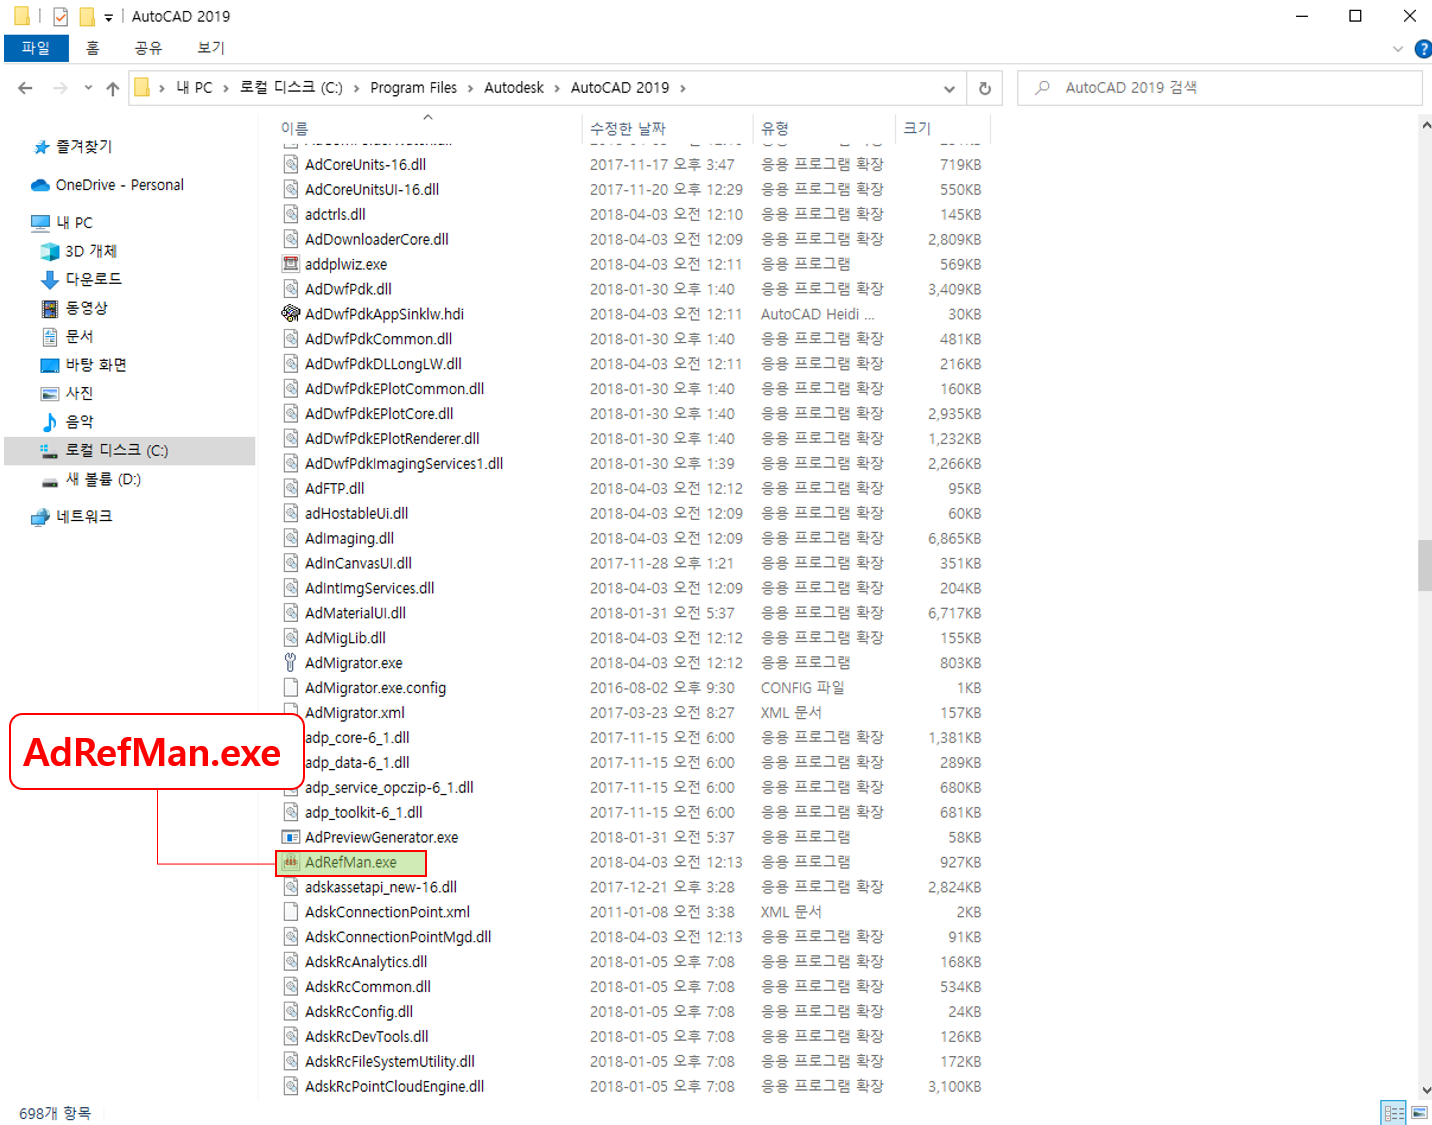Select file adp_toolkit-6_1.dll

point(363,812)
